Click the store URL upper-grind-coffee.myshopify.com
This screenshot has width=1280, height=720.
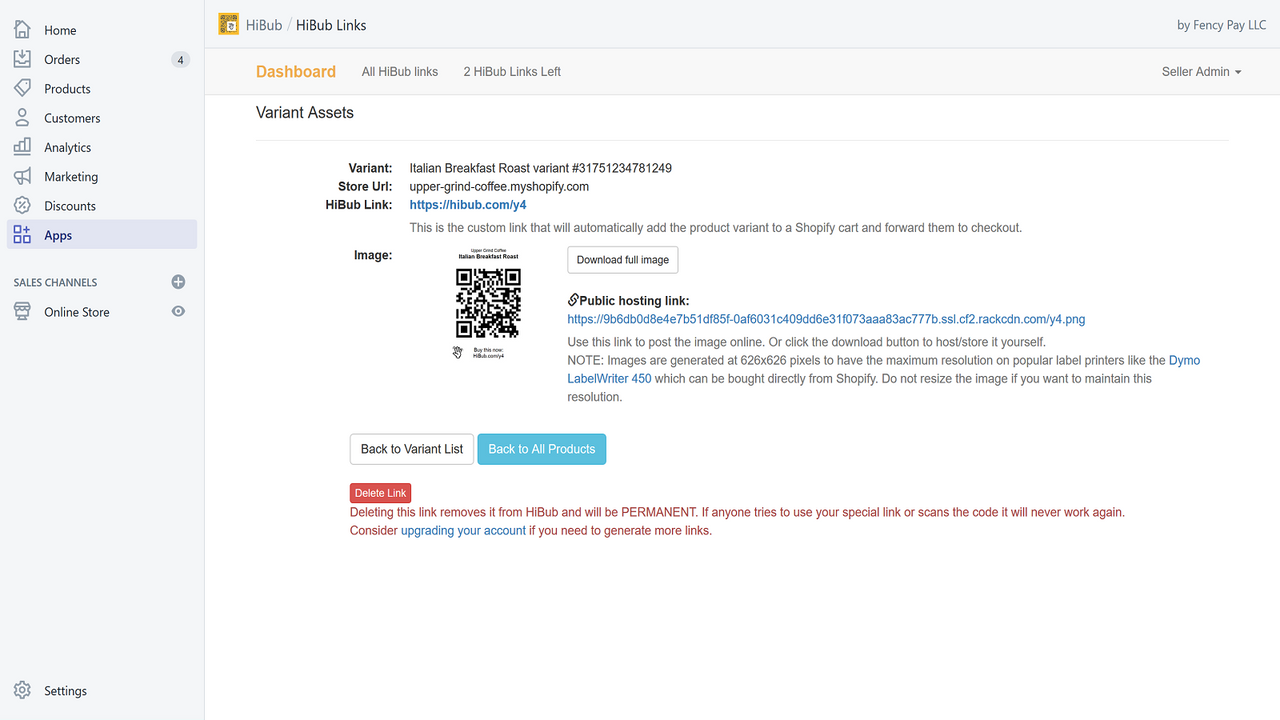point(499,186)
